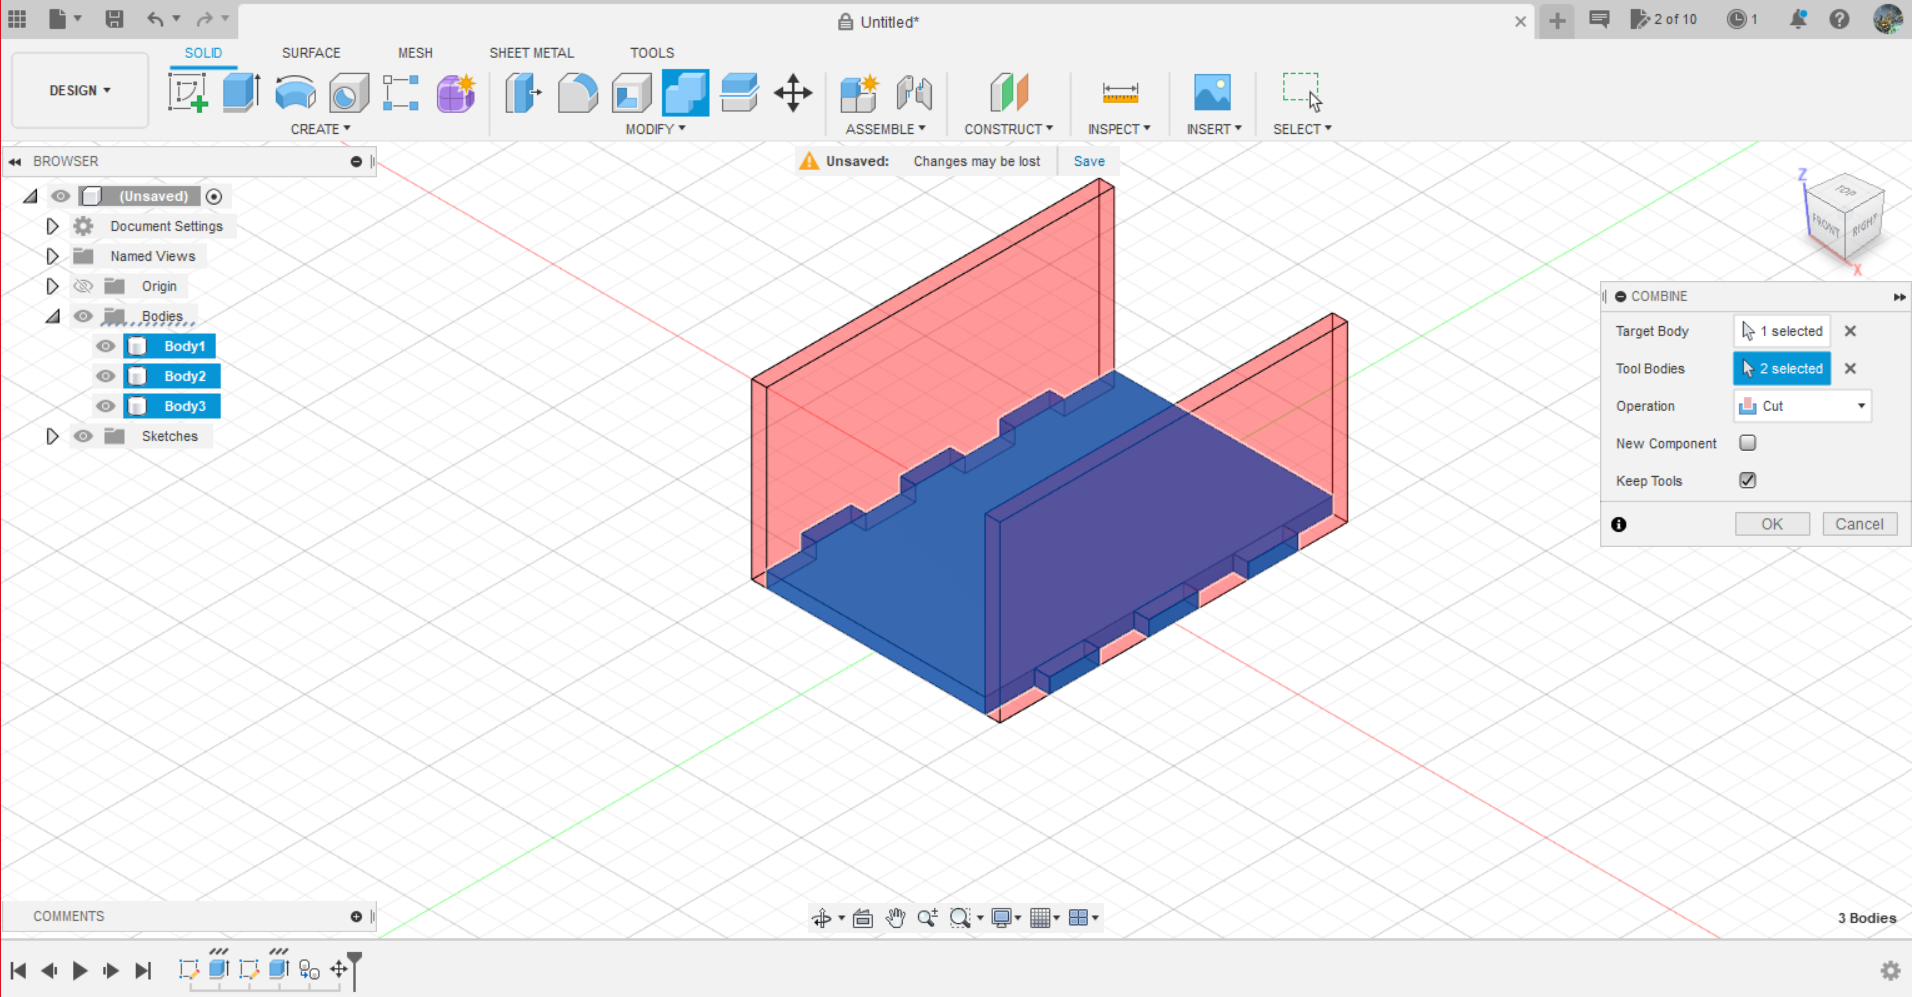Click the Redo arrow icon
The height and width of the screenshot is (997, 1912).
pos(204,19)
